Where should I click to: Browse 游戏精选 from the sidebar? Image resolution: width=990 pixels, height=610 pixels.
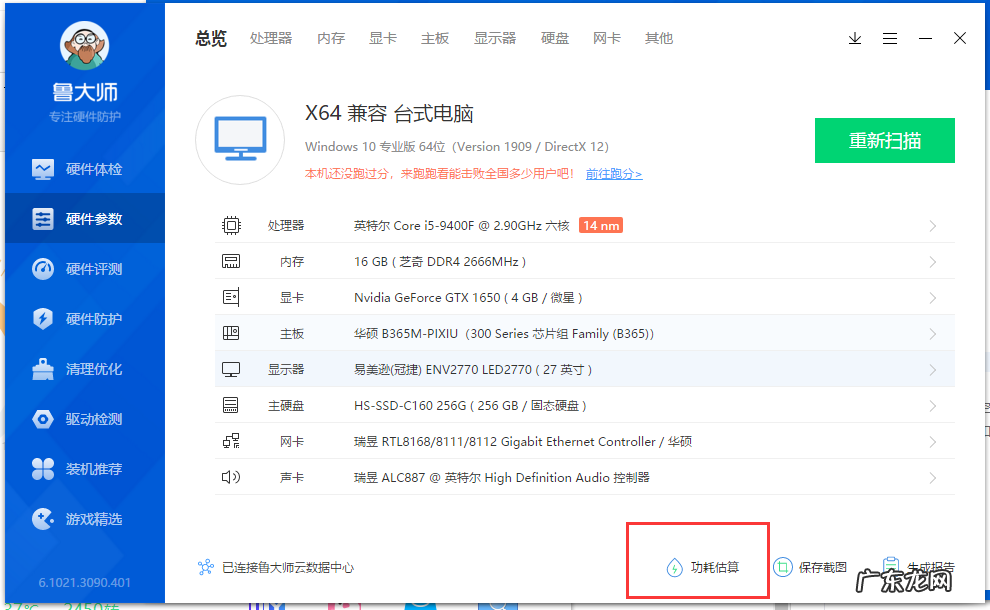84,518
